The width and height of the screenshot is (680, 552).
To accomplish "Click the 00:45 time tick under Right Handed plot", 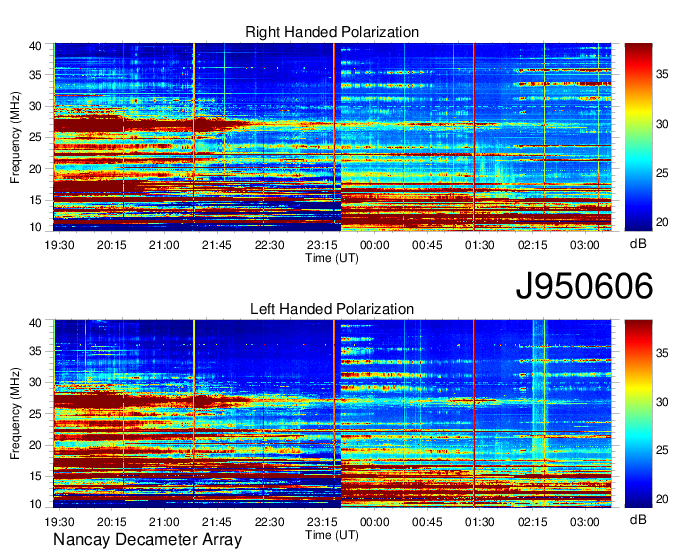I will (427, 245).
